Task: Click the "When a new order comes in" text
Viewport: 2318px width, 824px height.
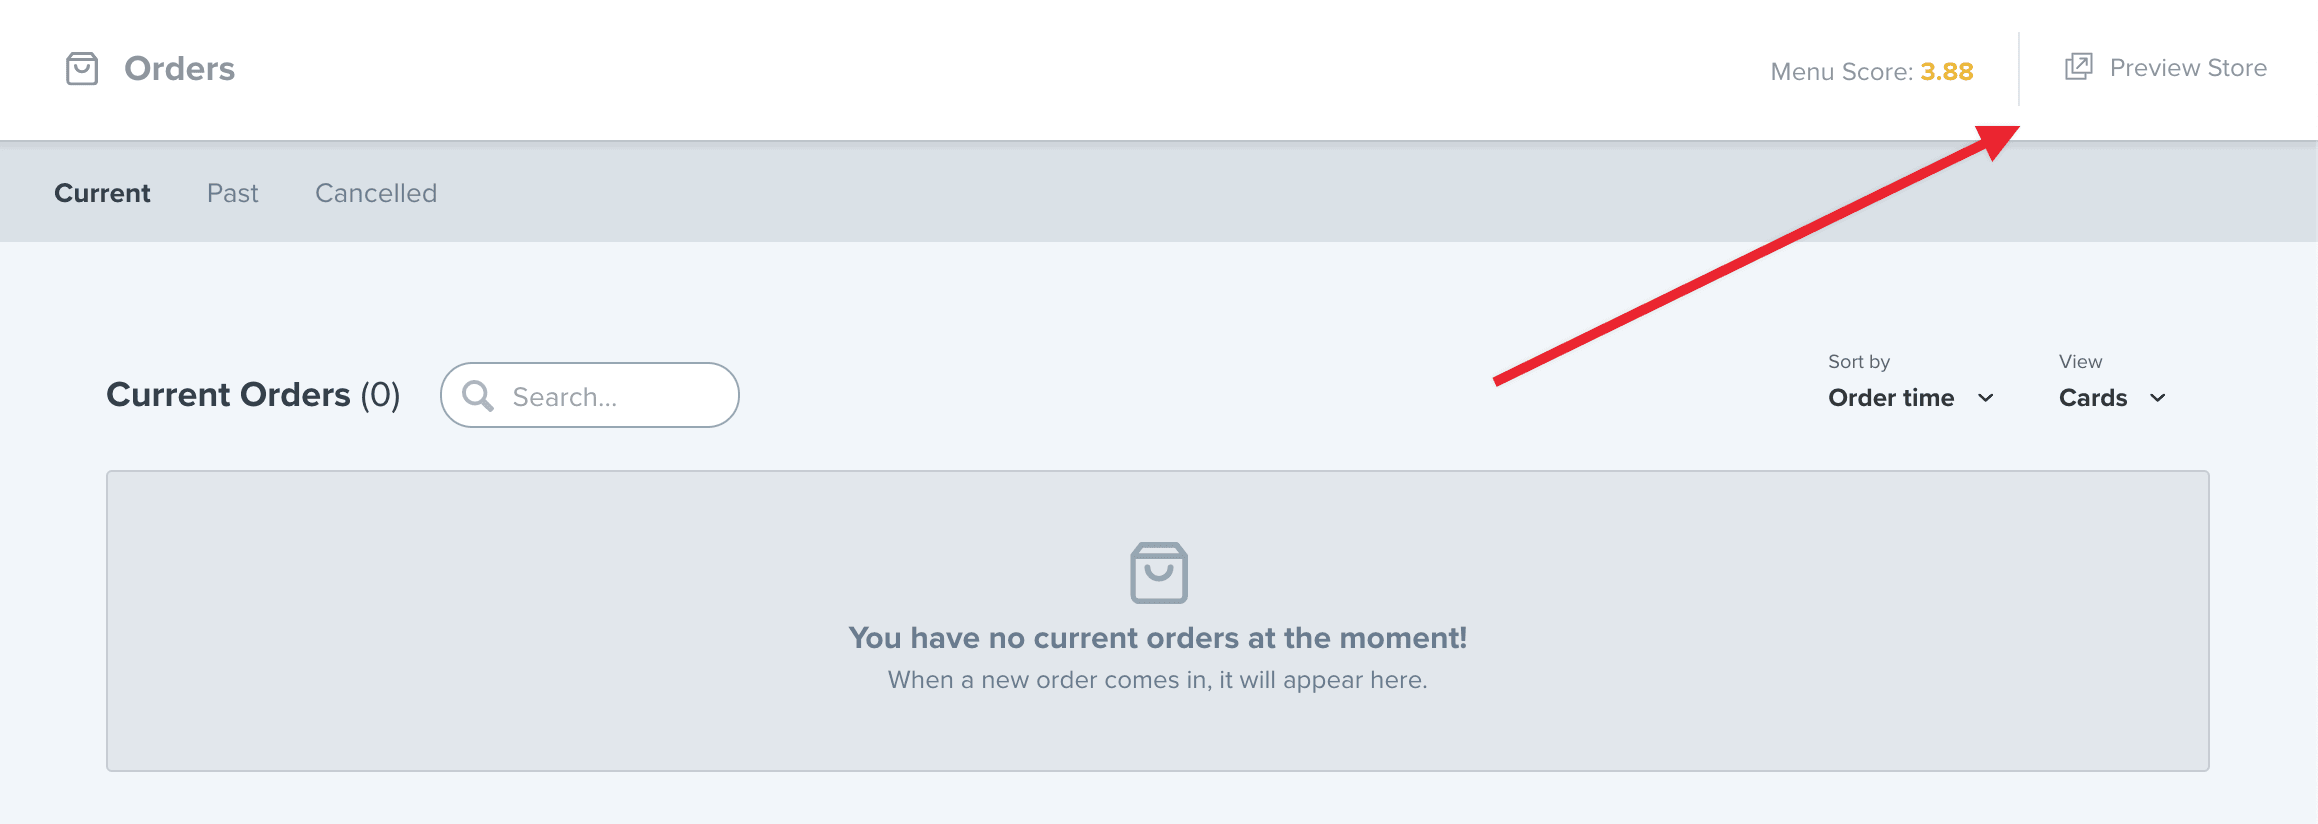Action: click(1157, 680)
